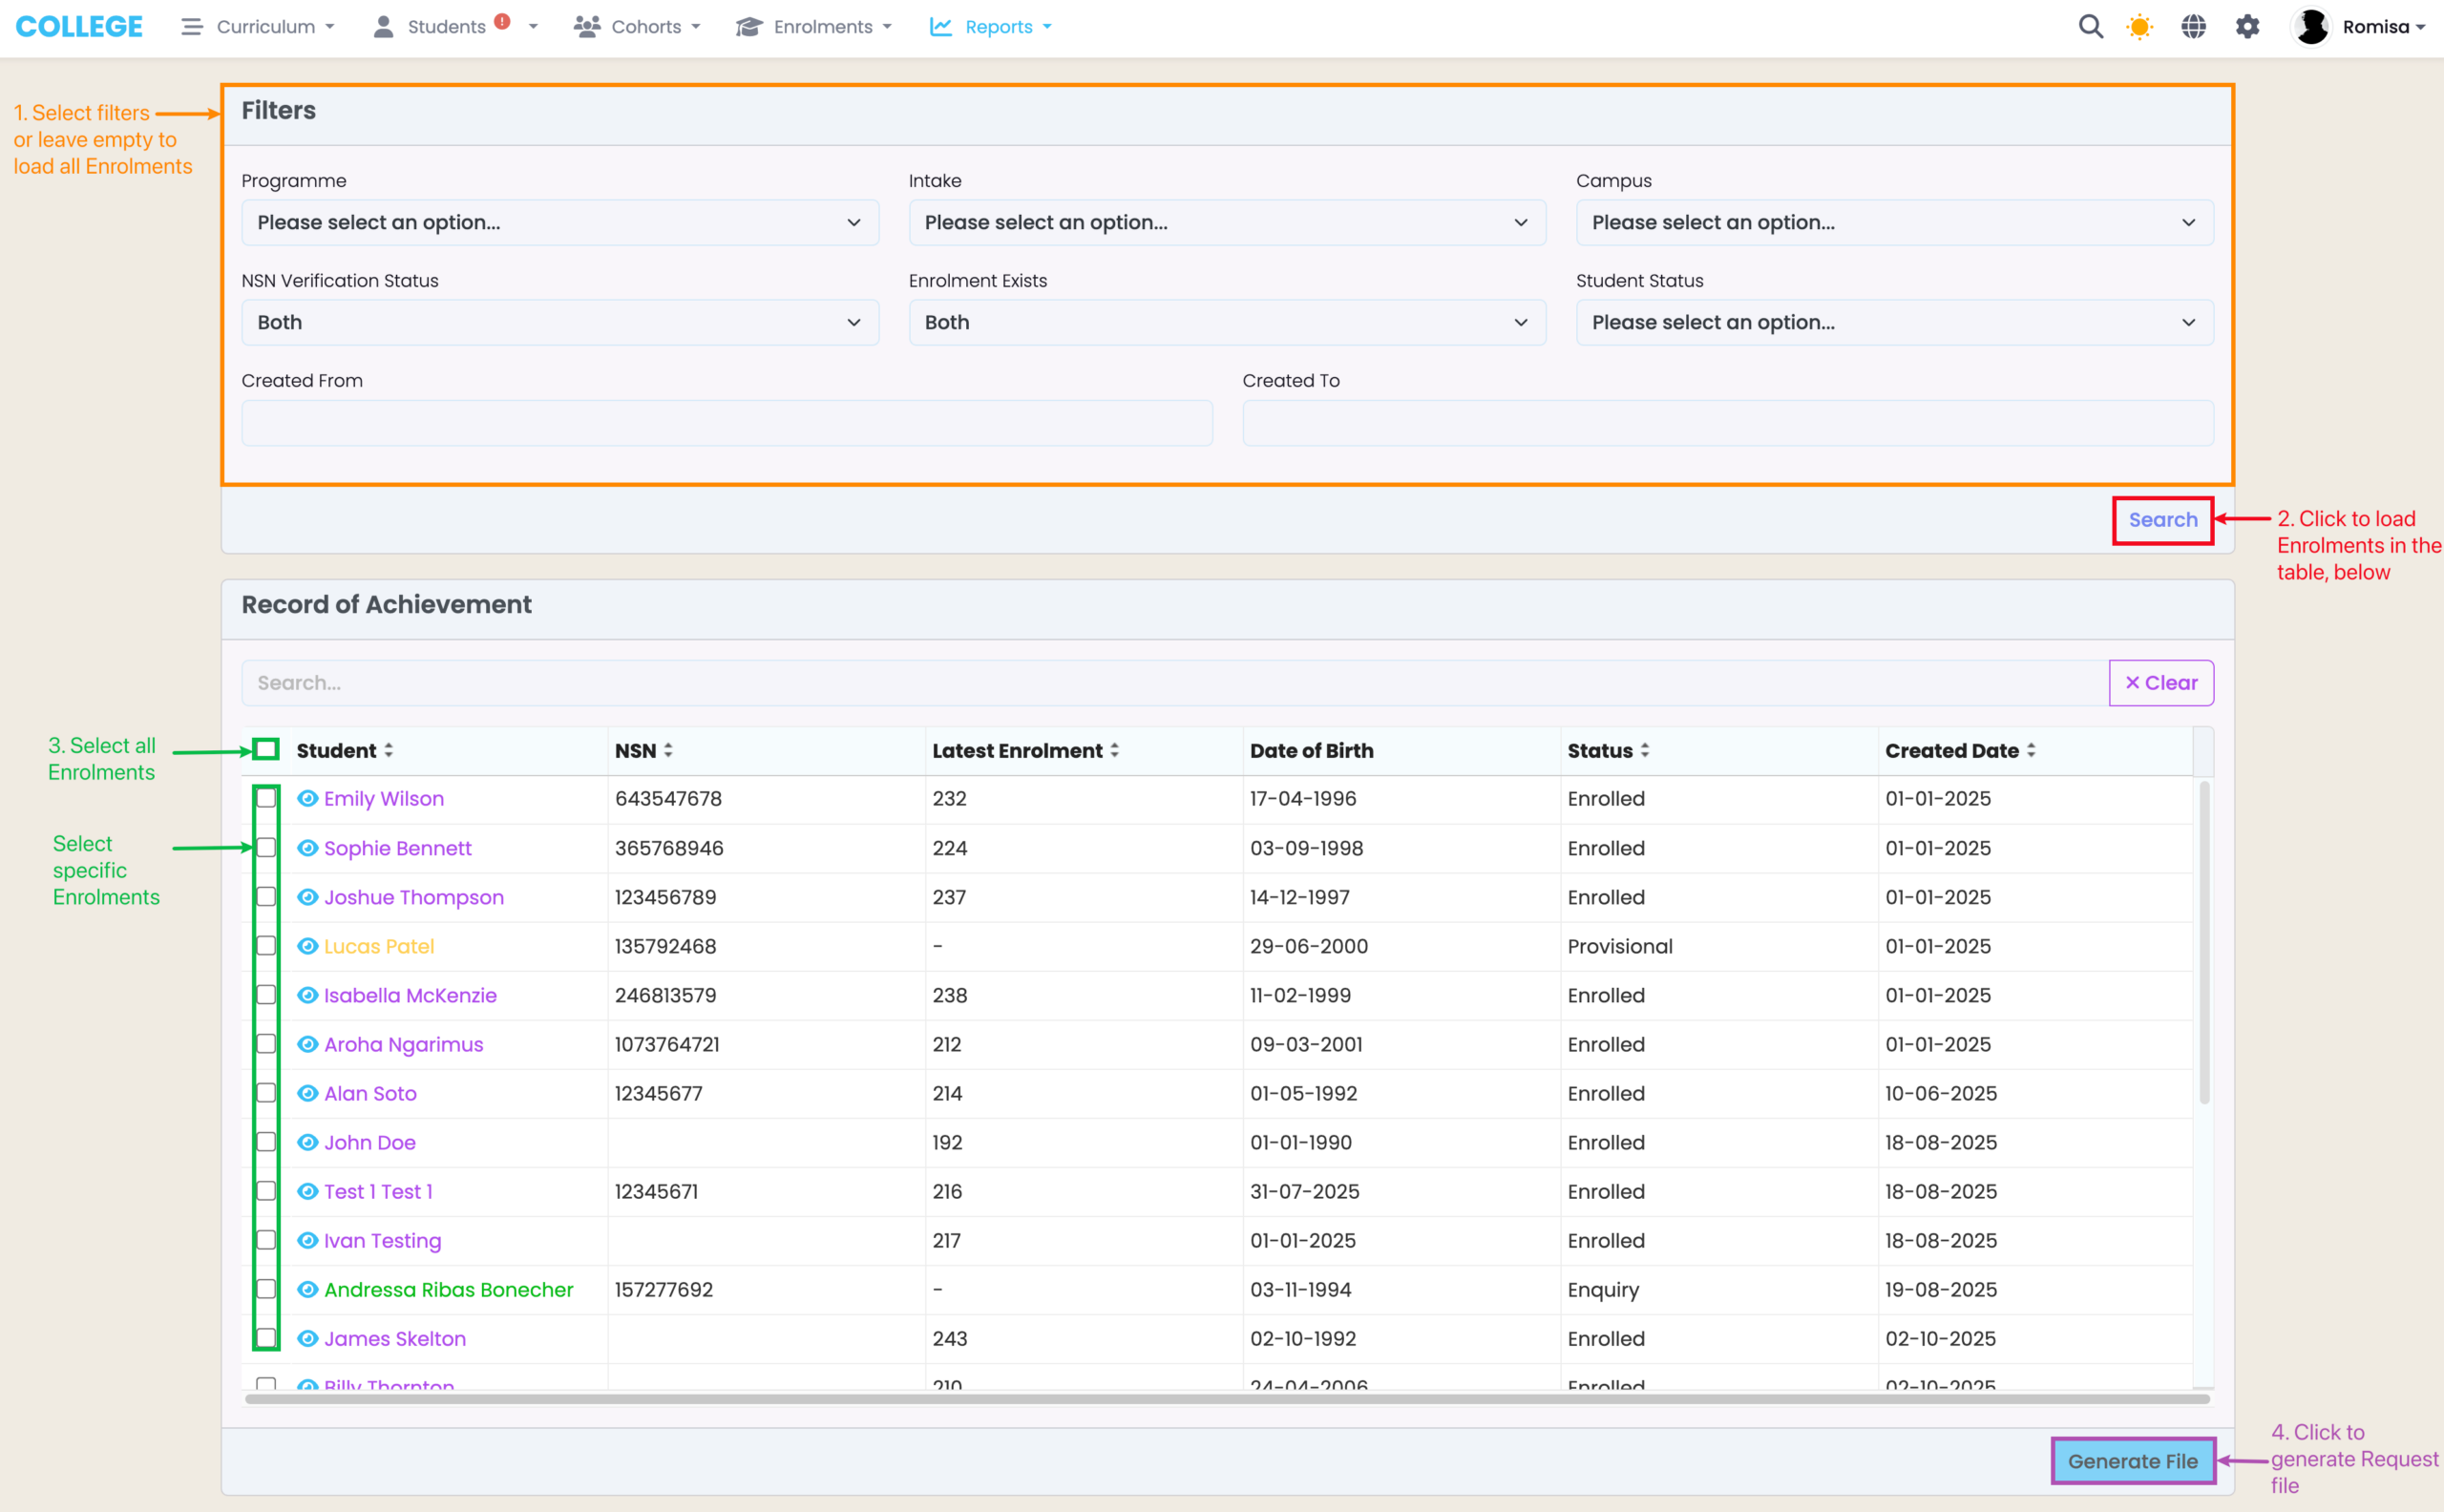Open the globe language icon
Image resolution: width=2444 pixels, height=1512 pixels.
click(x=2193, y=27)
